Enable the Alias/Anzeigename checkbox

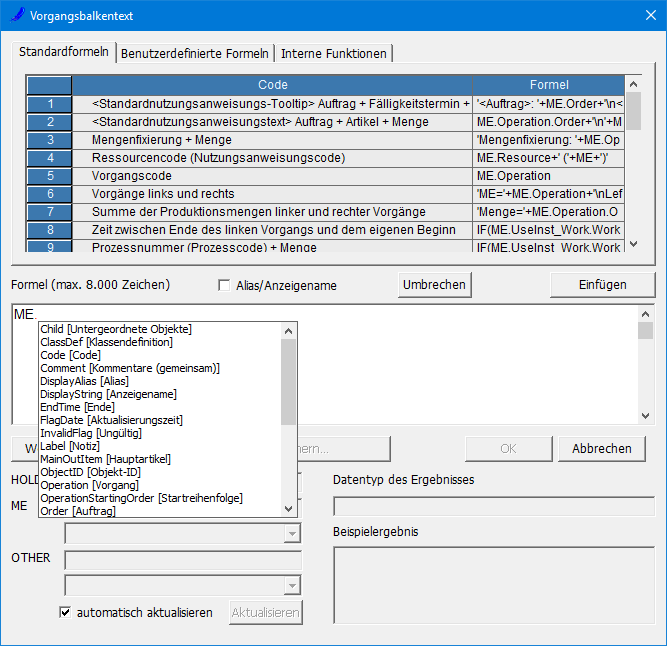[x=224, y=286]
